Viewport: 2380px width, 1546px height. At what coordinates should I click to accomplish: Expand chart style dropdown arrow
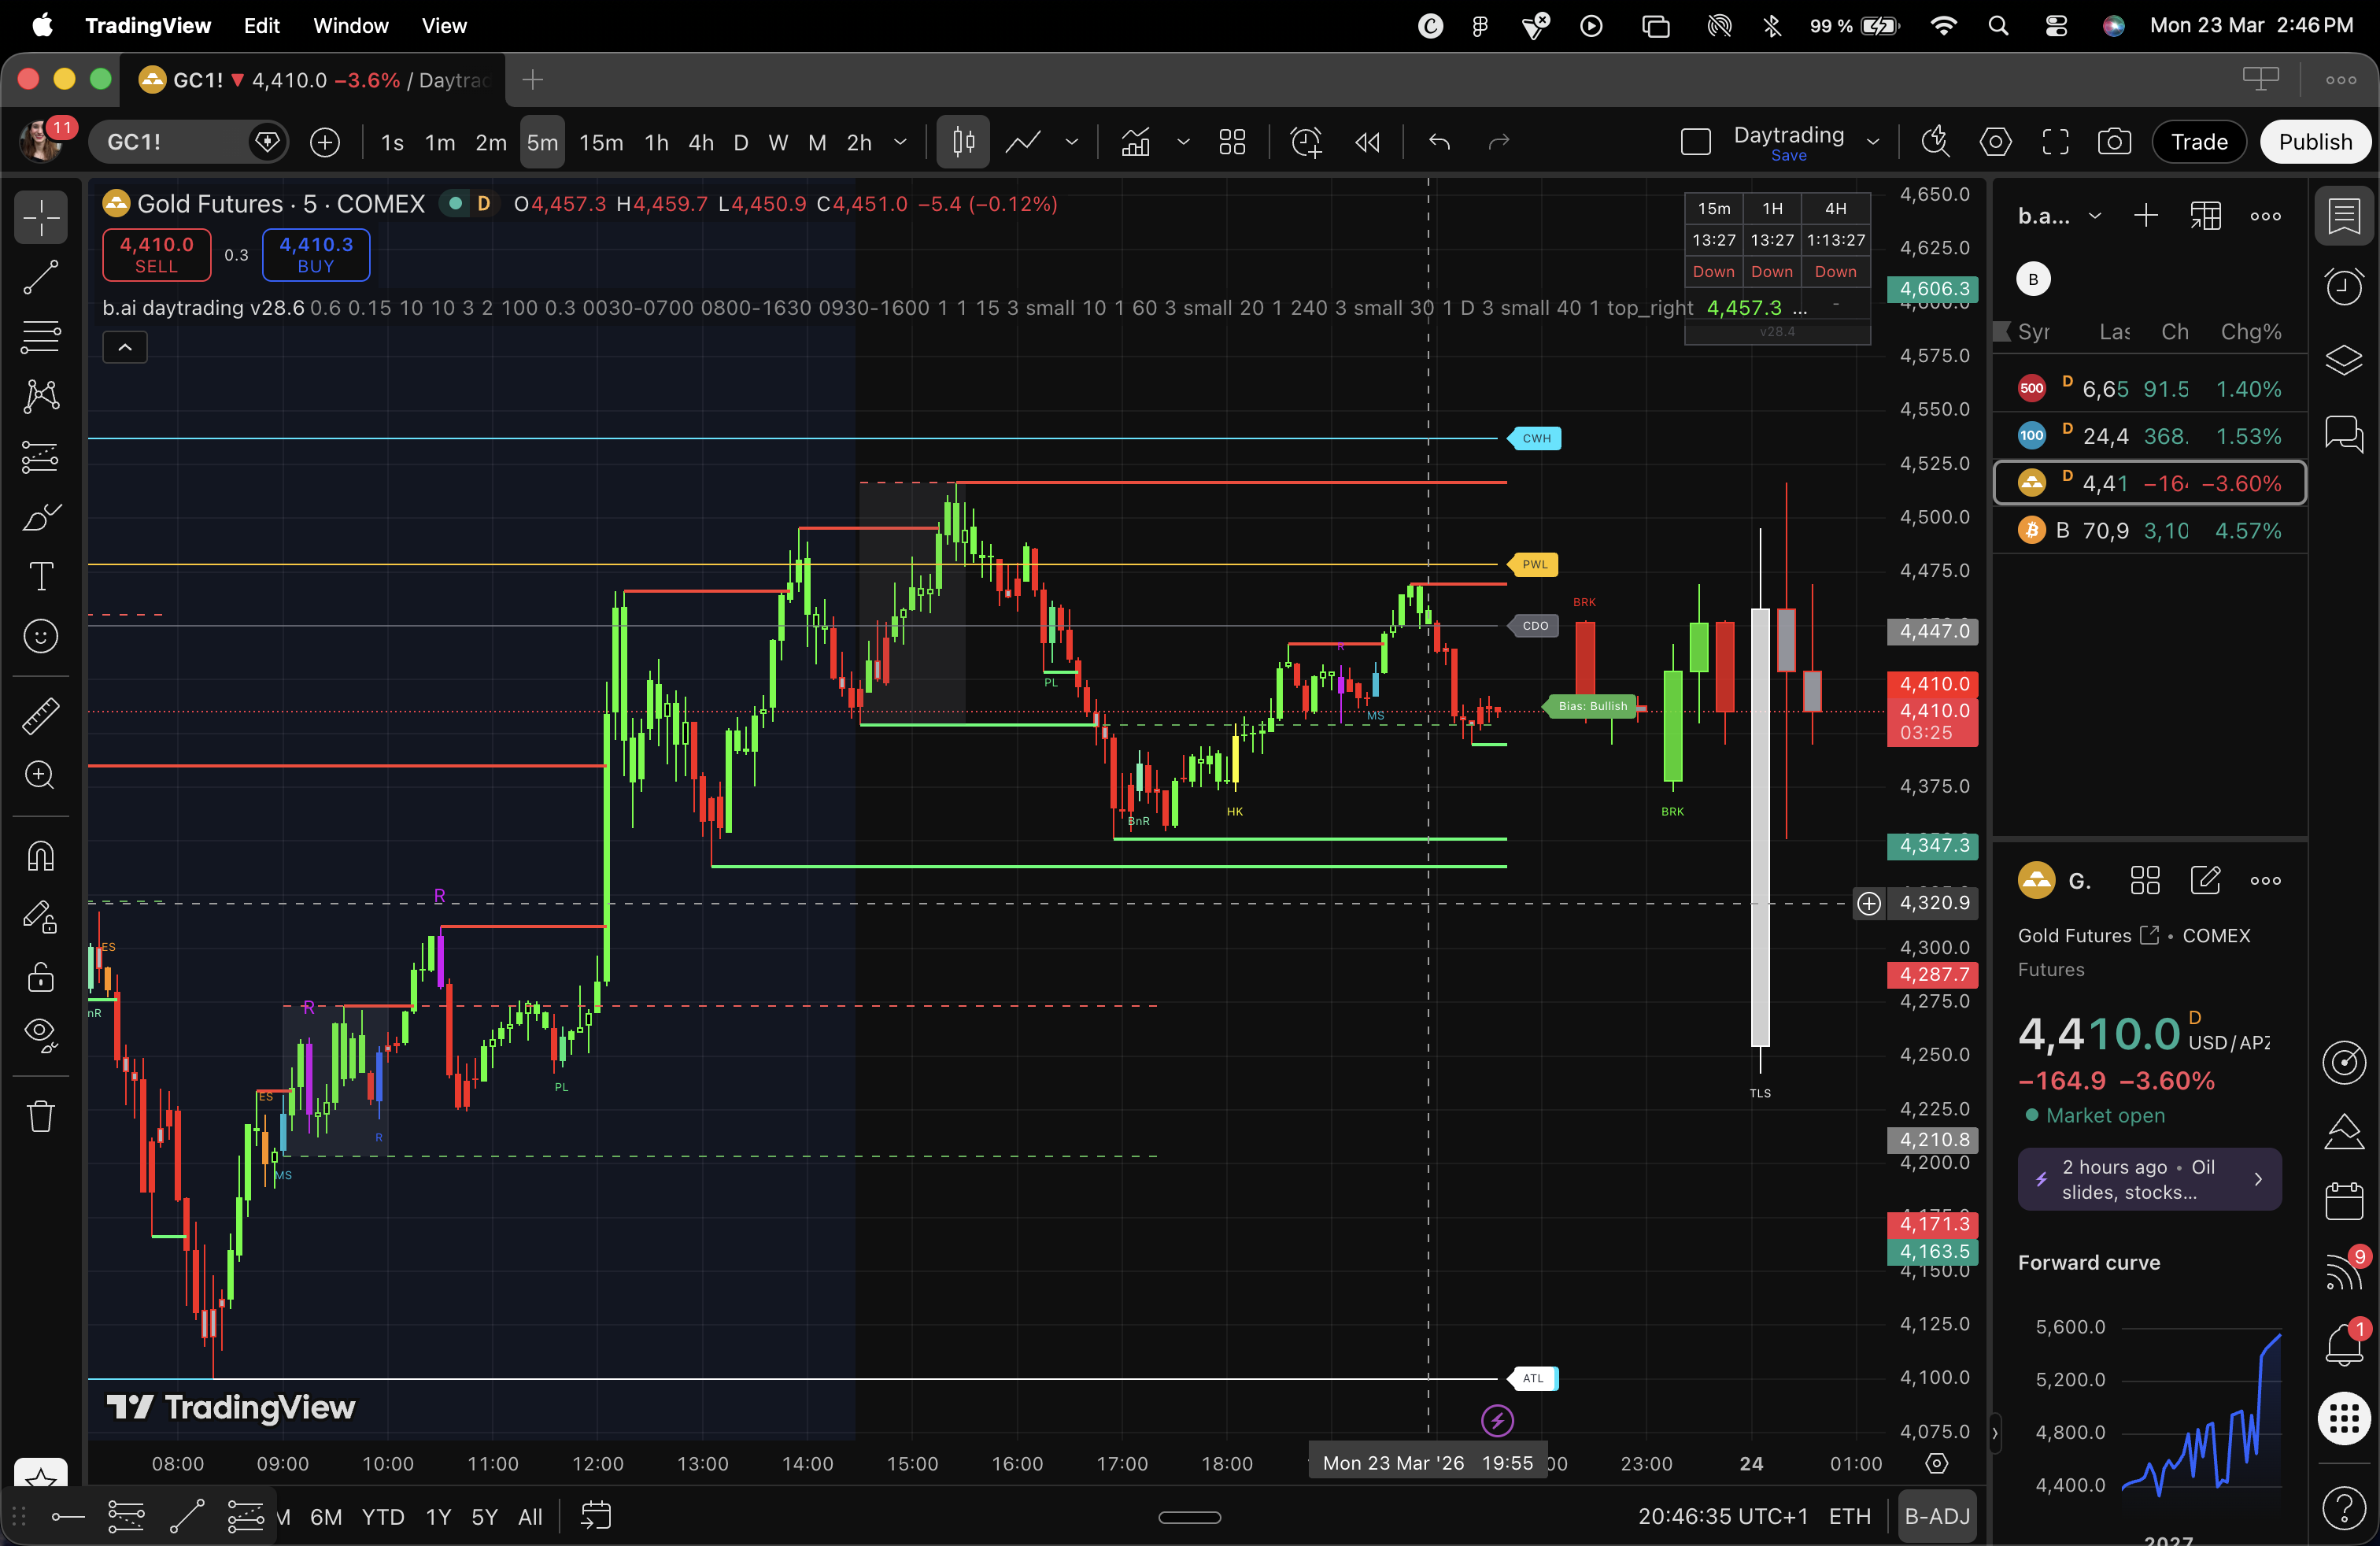tap(1072, 142)
